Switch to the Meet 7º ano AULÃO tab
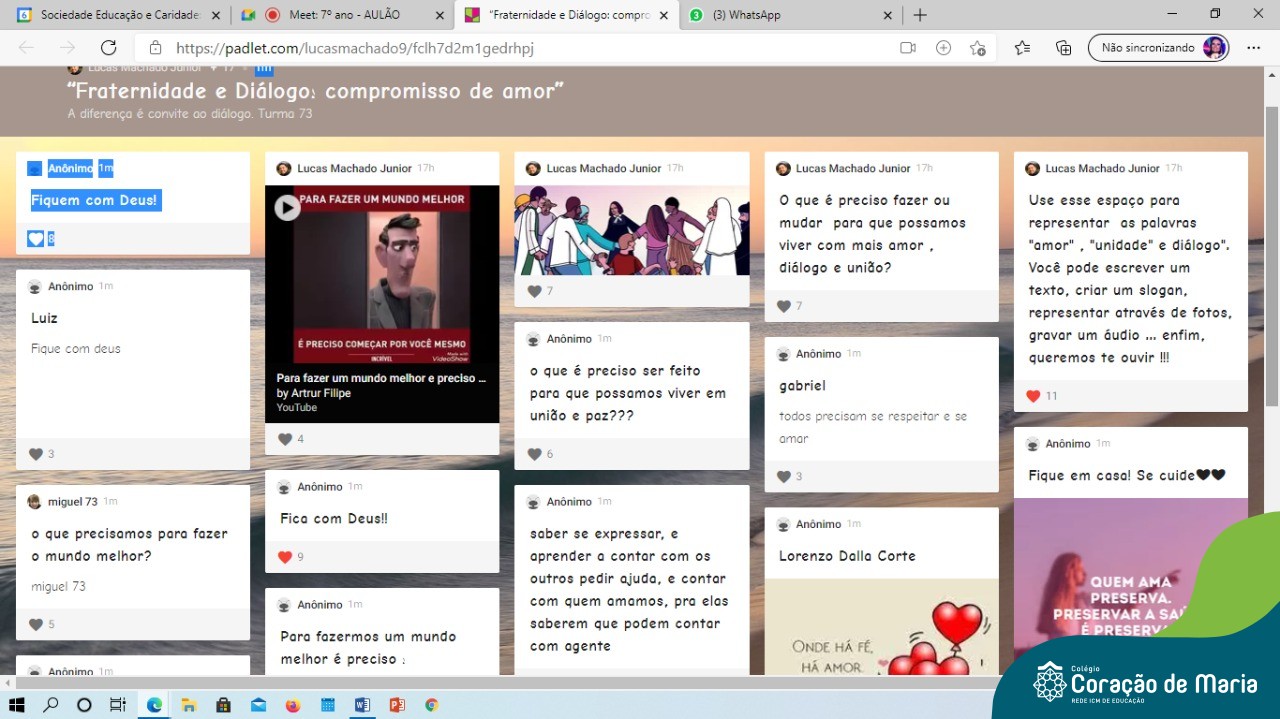The width and height of the screenshot is (1280, 719). pyautogui.click(x=343, y=15)
